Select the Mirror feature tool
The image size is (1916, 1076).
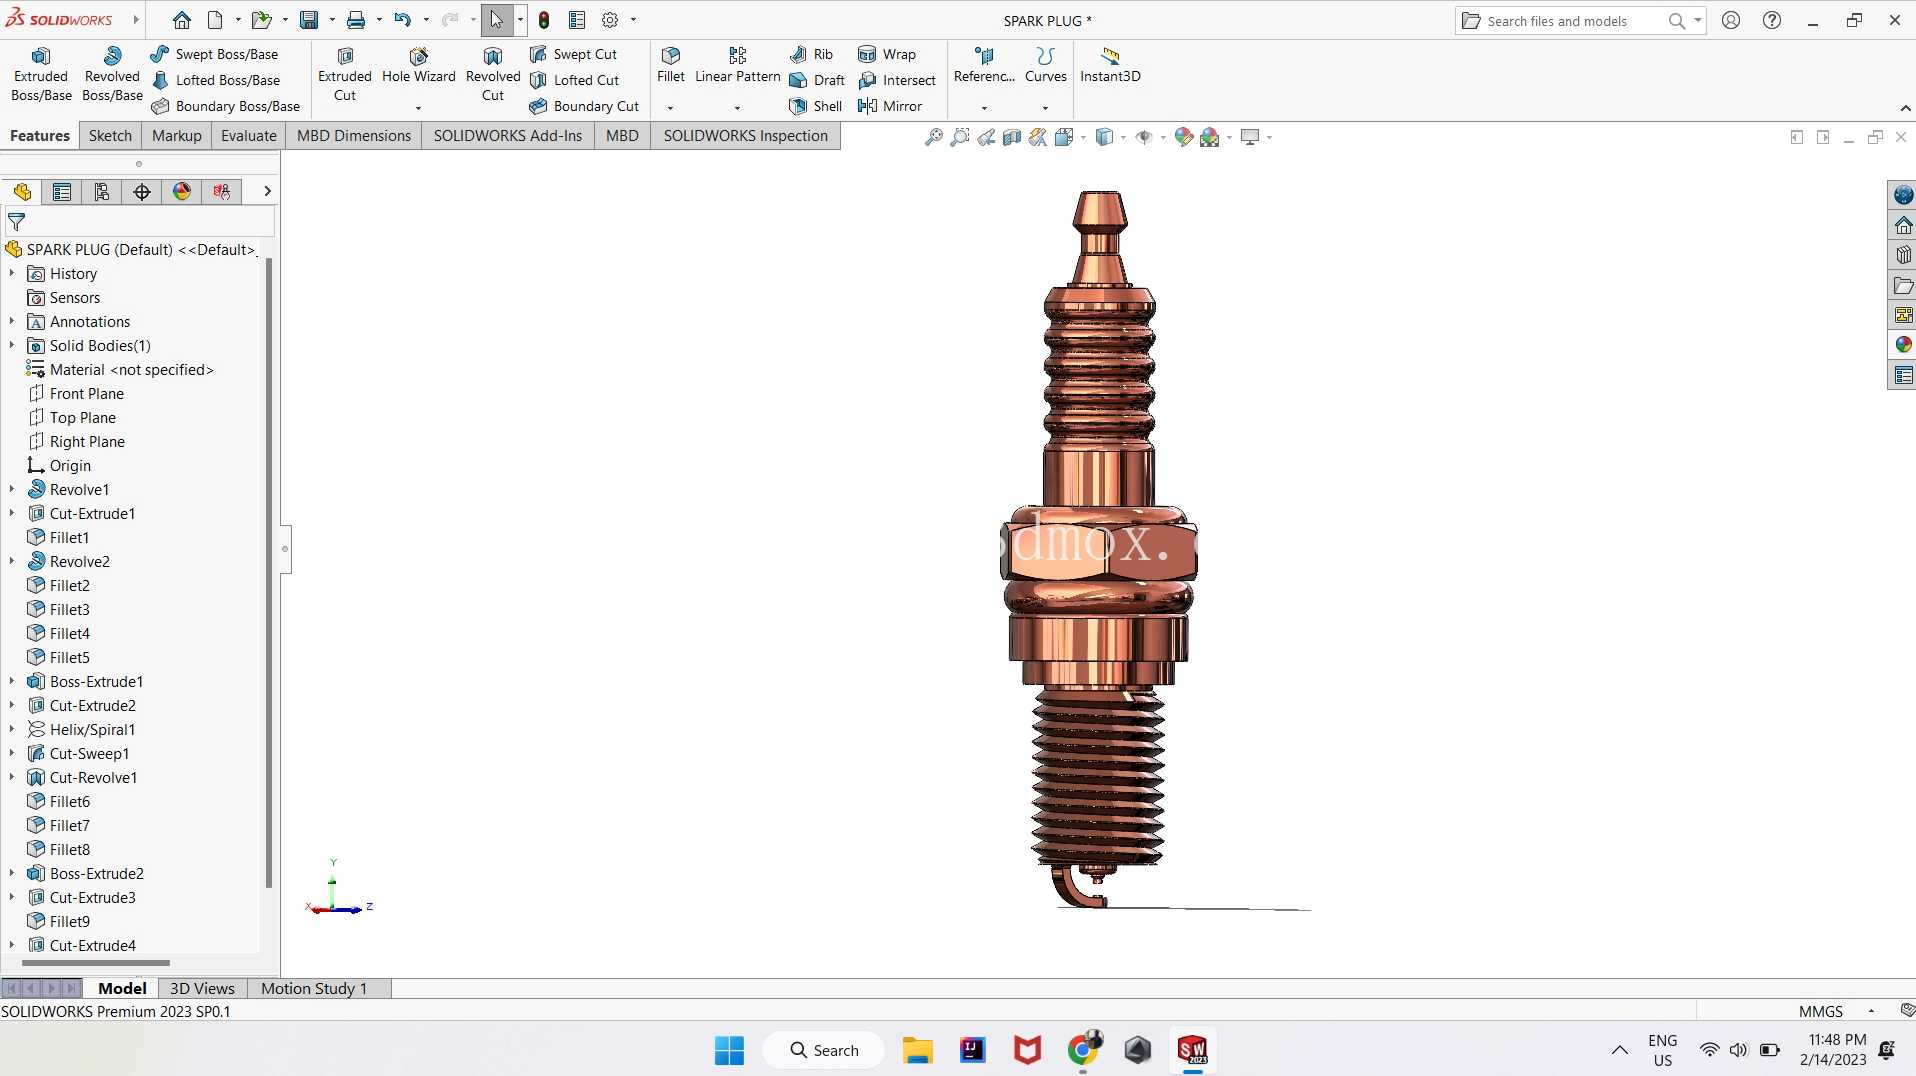[x=890, y=106]
